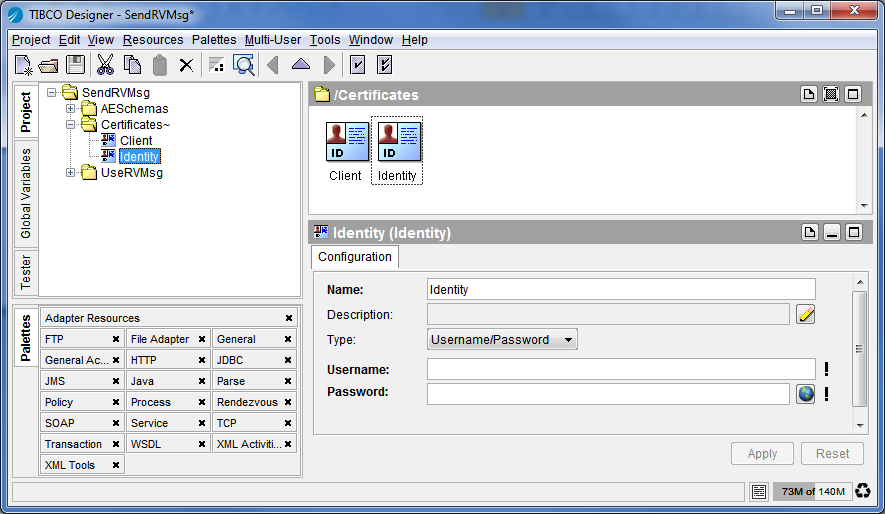Edit description with the pencil icon
Screen dimensions: 885x514
(805, 314)
